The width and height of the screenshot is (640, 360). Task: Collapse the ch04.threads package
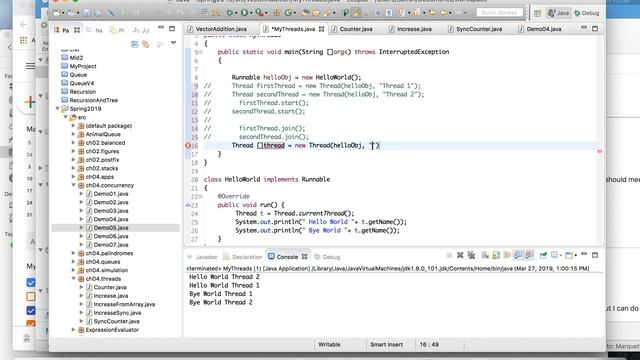coord(73,279)
